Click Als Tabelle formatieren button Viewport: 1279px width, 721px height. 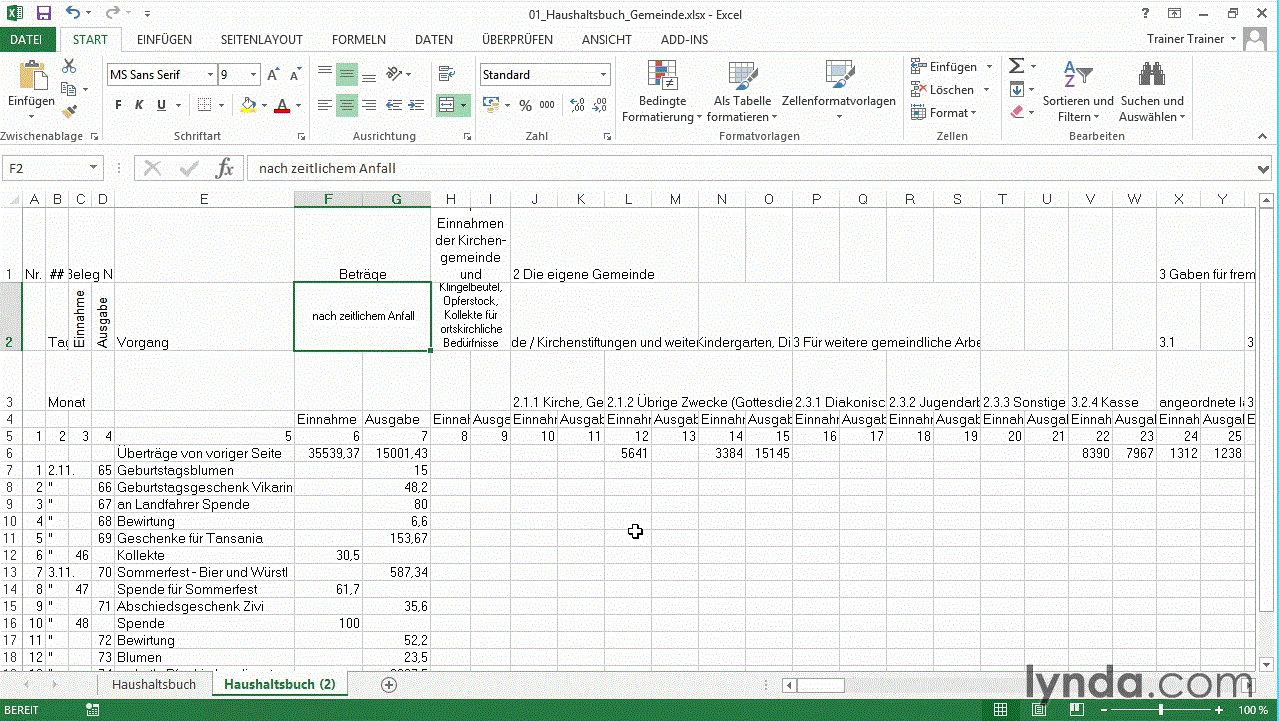742,91
